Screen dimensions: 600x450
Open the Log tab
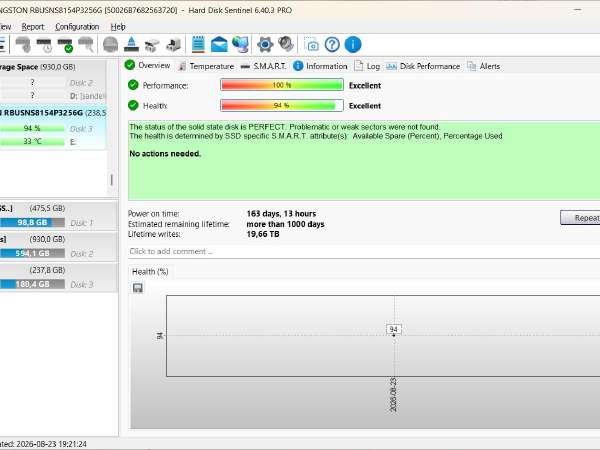[367, 66]
